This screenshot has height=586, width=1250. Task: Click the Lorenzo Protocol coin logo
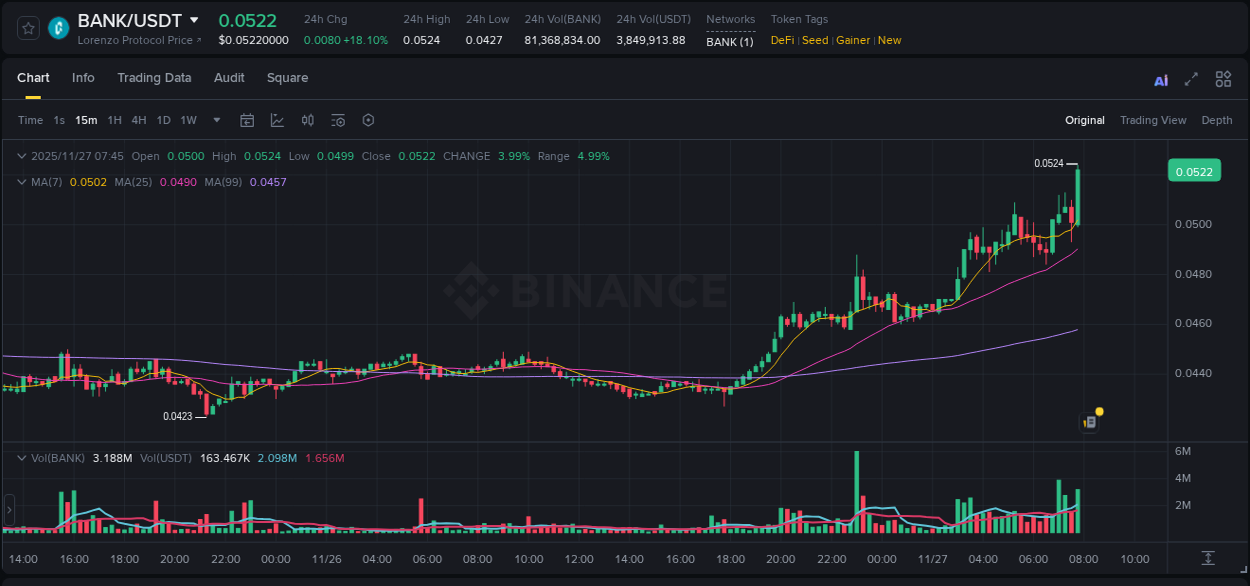58,28
